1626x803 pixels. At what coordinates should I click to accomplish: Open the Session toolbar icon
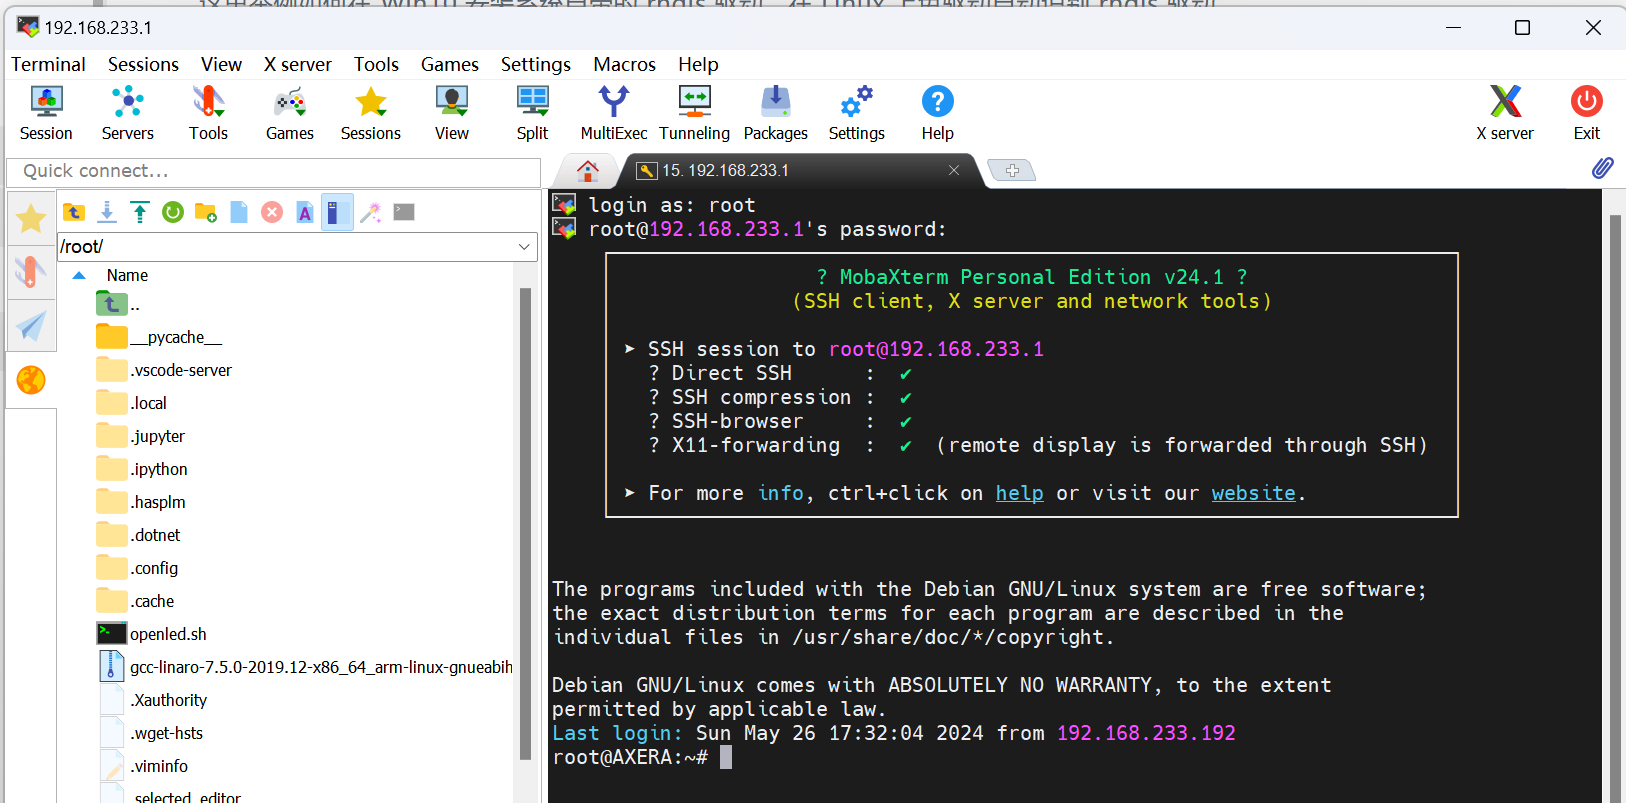(x=46, y=113)
